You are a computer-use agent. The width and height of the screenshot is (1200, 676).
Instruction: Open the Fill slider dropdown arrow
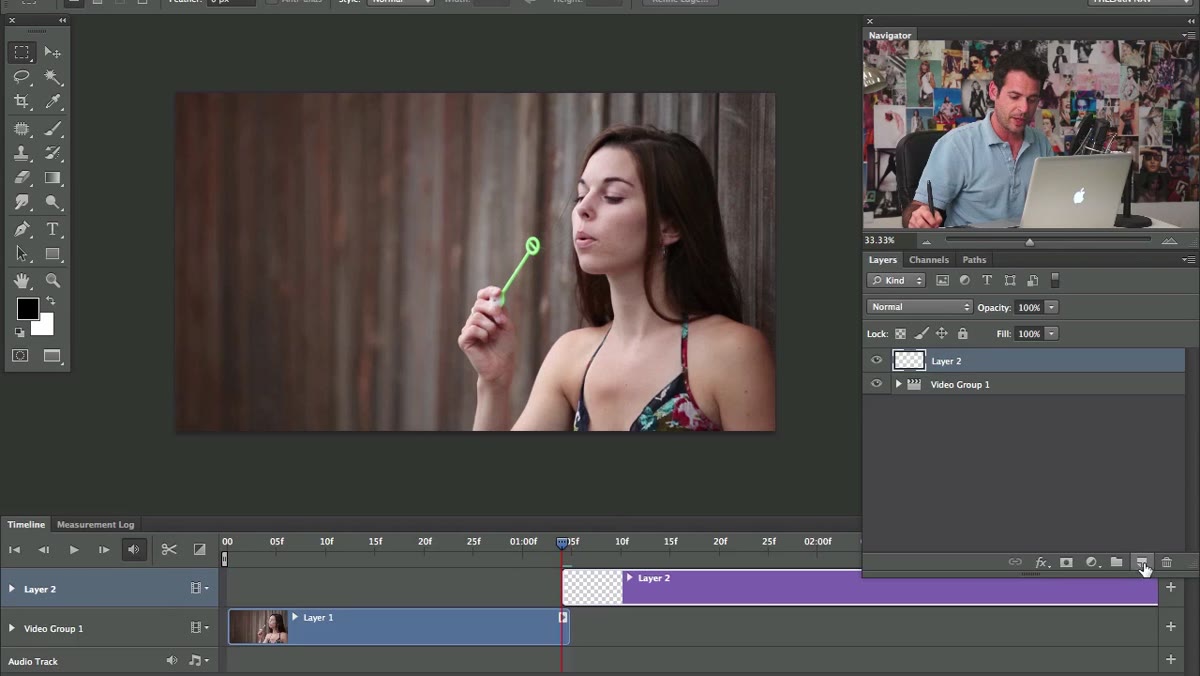(x=1051, y=333)
